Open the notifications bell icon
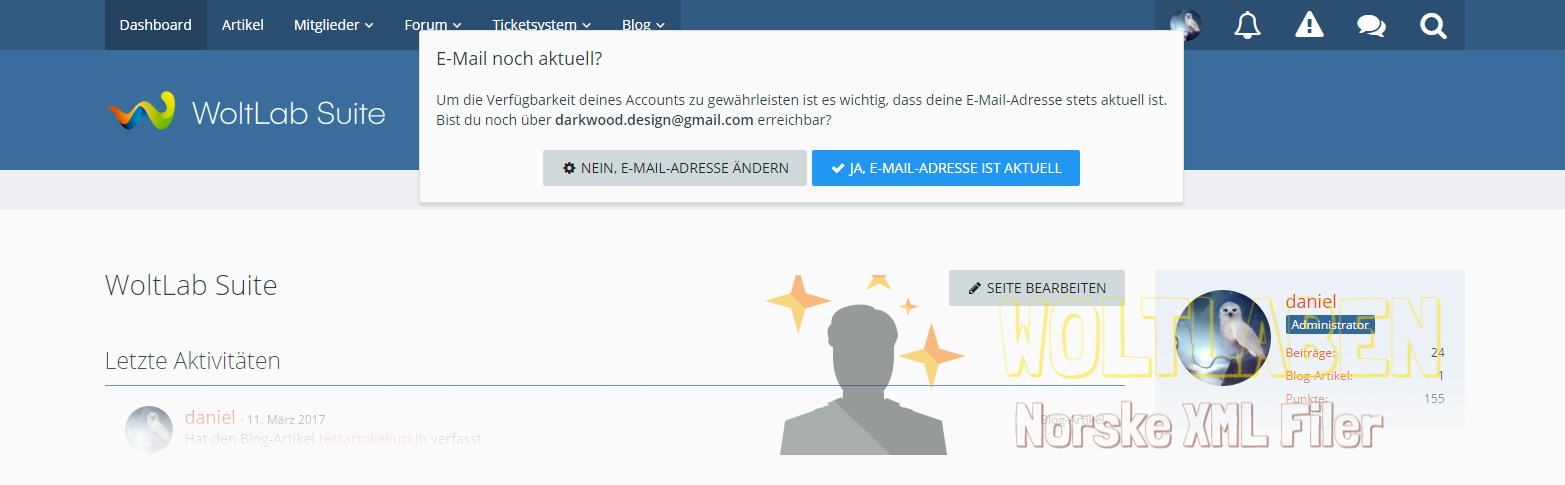This screenshot has width=1565, height=485. point(1247,25)
